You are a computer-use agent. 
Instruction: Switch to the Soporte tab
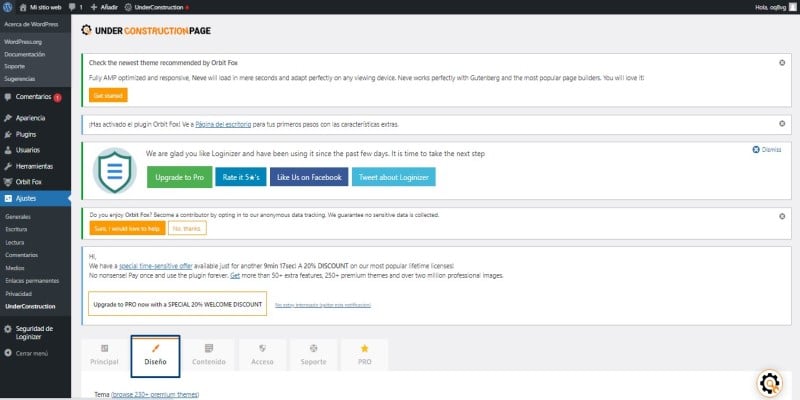(313, 355)
